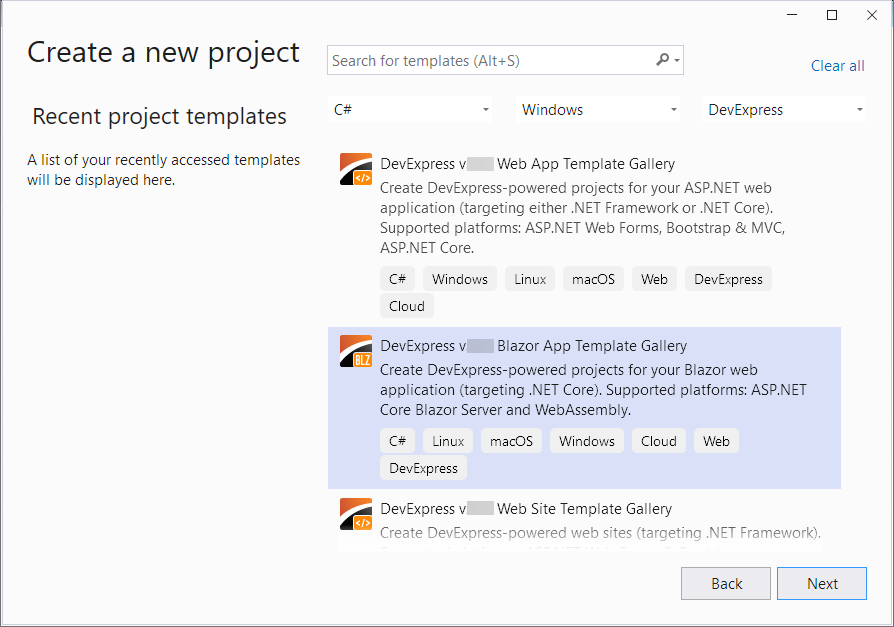Click the search magnifier icon
This screenshot has width=894, height=627.
[x=664, y=60]
